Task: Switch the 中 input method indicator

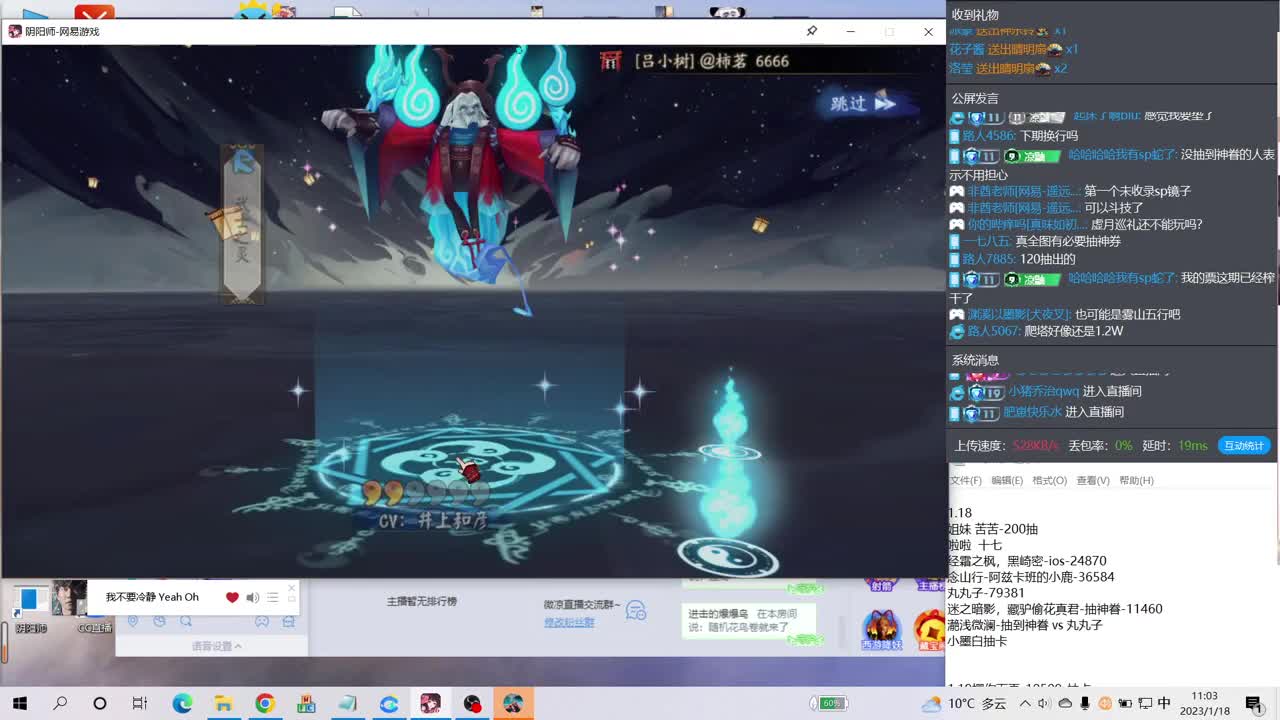Action: (x=1164, y=703)
